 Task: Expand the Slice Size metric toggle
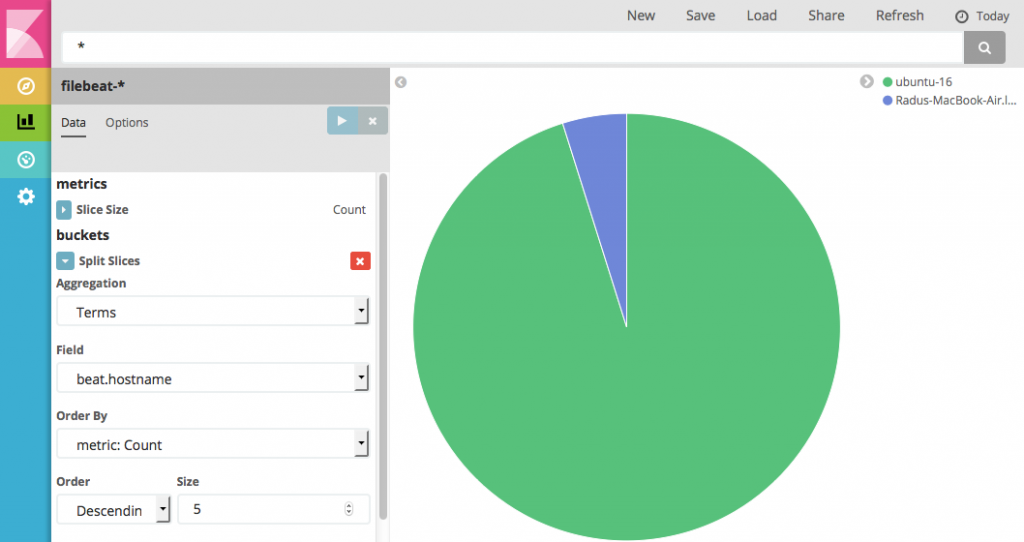click(64, 210)
